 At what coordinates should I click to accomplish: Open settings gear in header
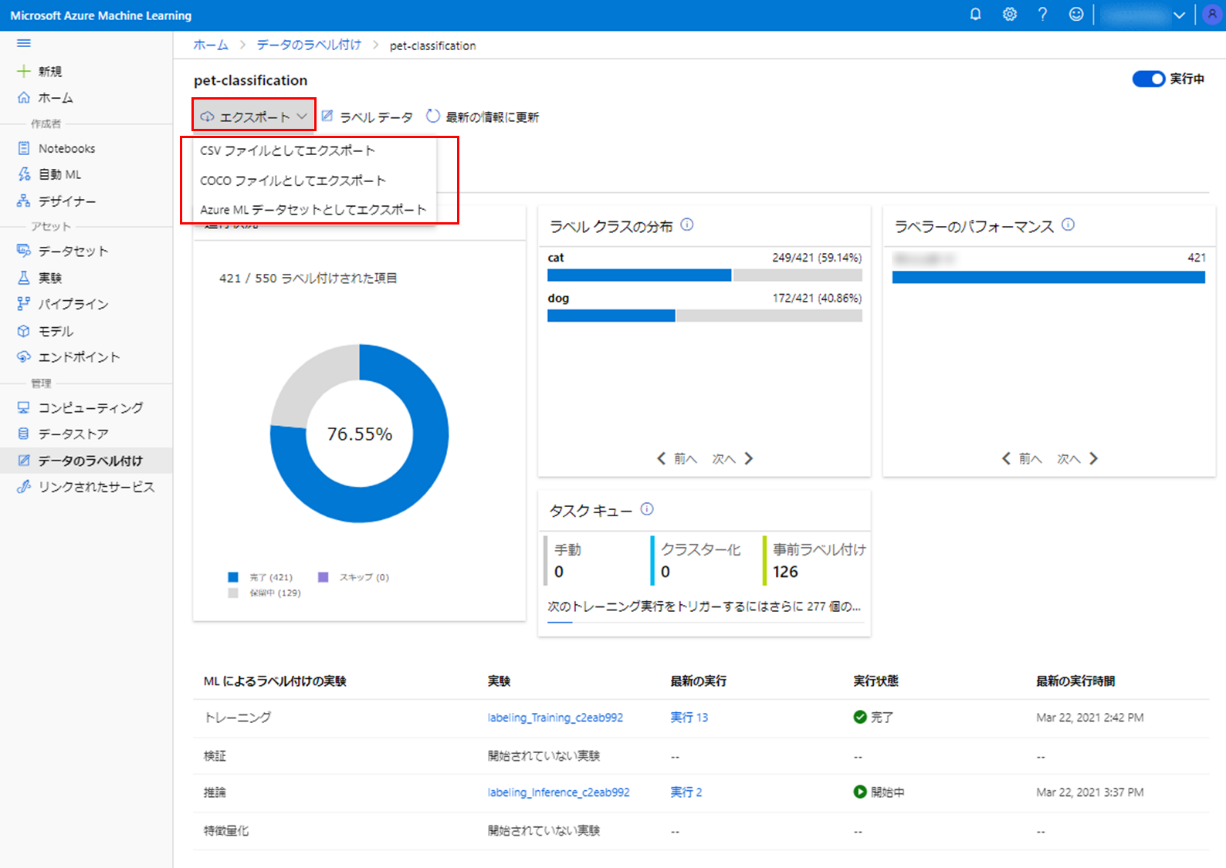1010,15
